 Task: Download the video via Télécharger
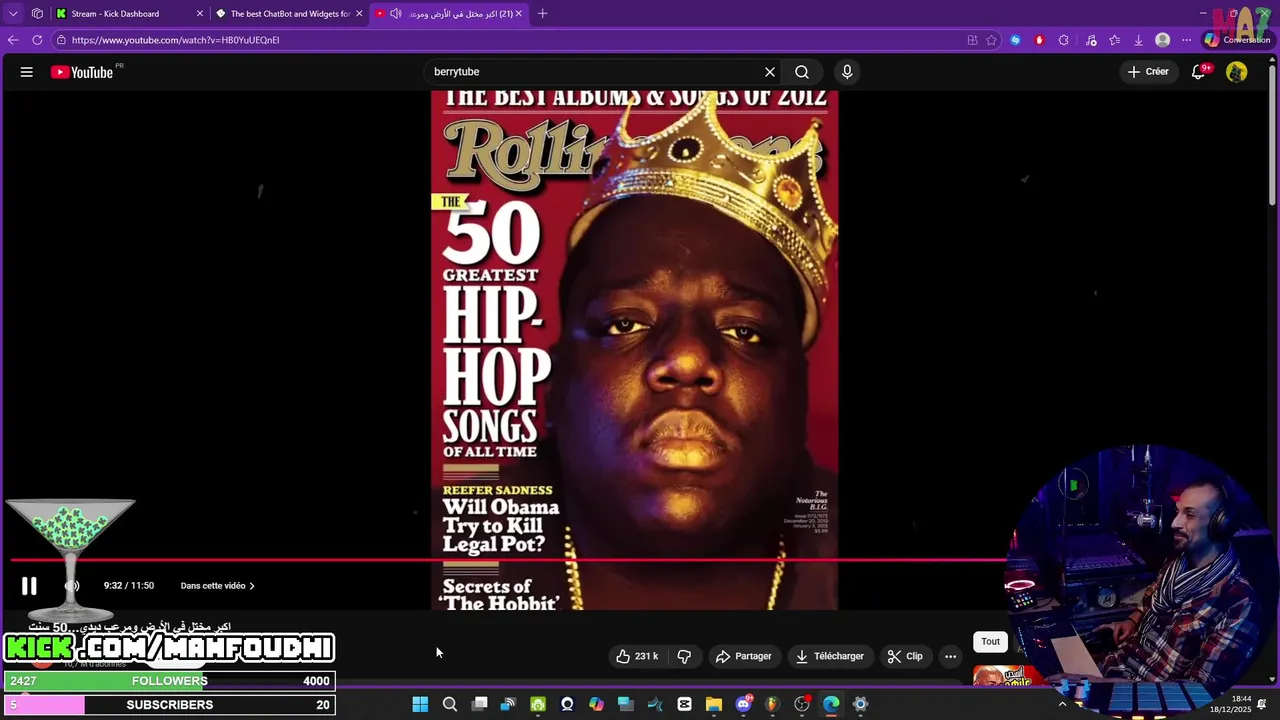coord(830,656)
